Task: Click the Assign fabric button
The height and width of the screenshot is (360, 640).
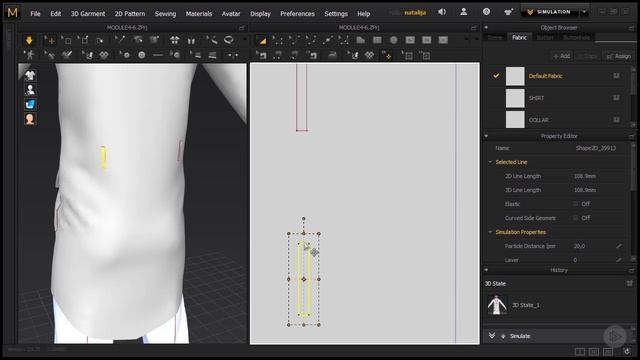Action: [x=619, y=56]
